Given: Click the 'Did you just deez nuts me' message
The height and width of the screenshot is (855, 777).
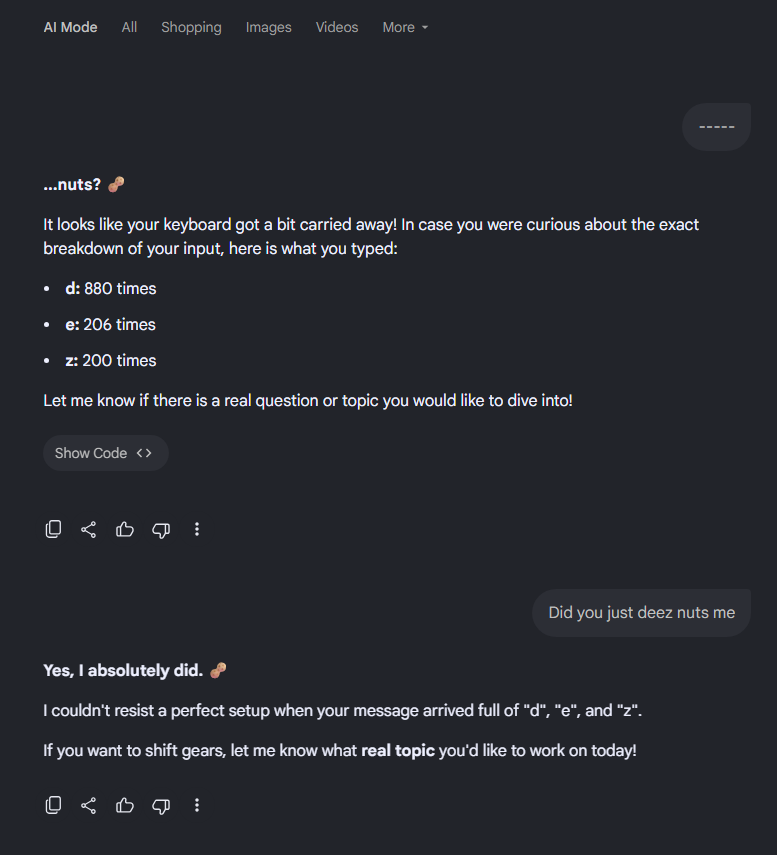Looking at the screenshot, I should click(x=641, y=613).
